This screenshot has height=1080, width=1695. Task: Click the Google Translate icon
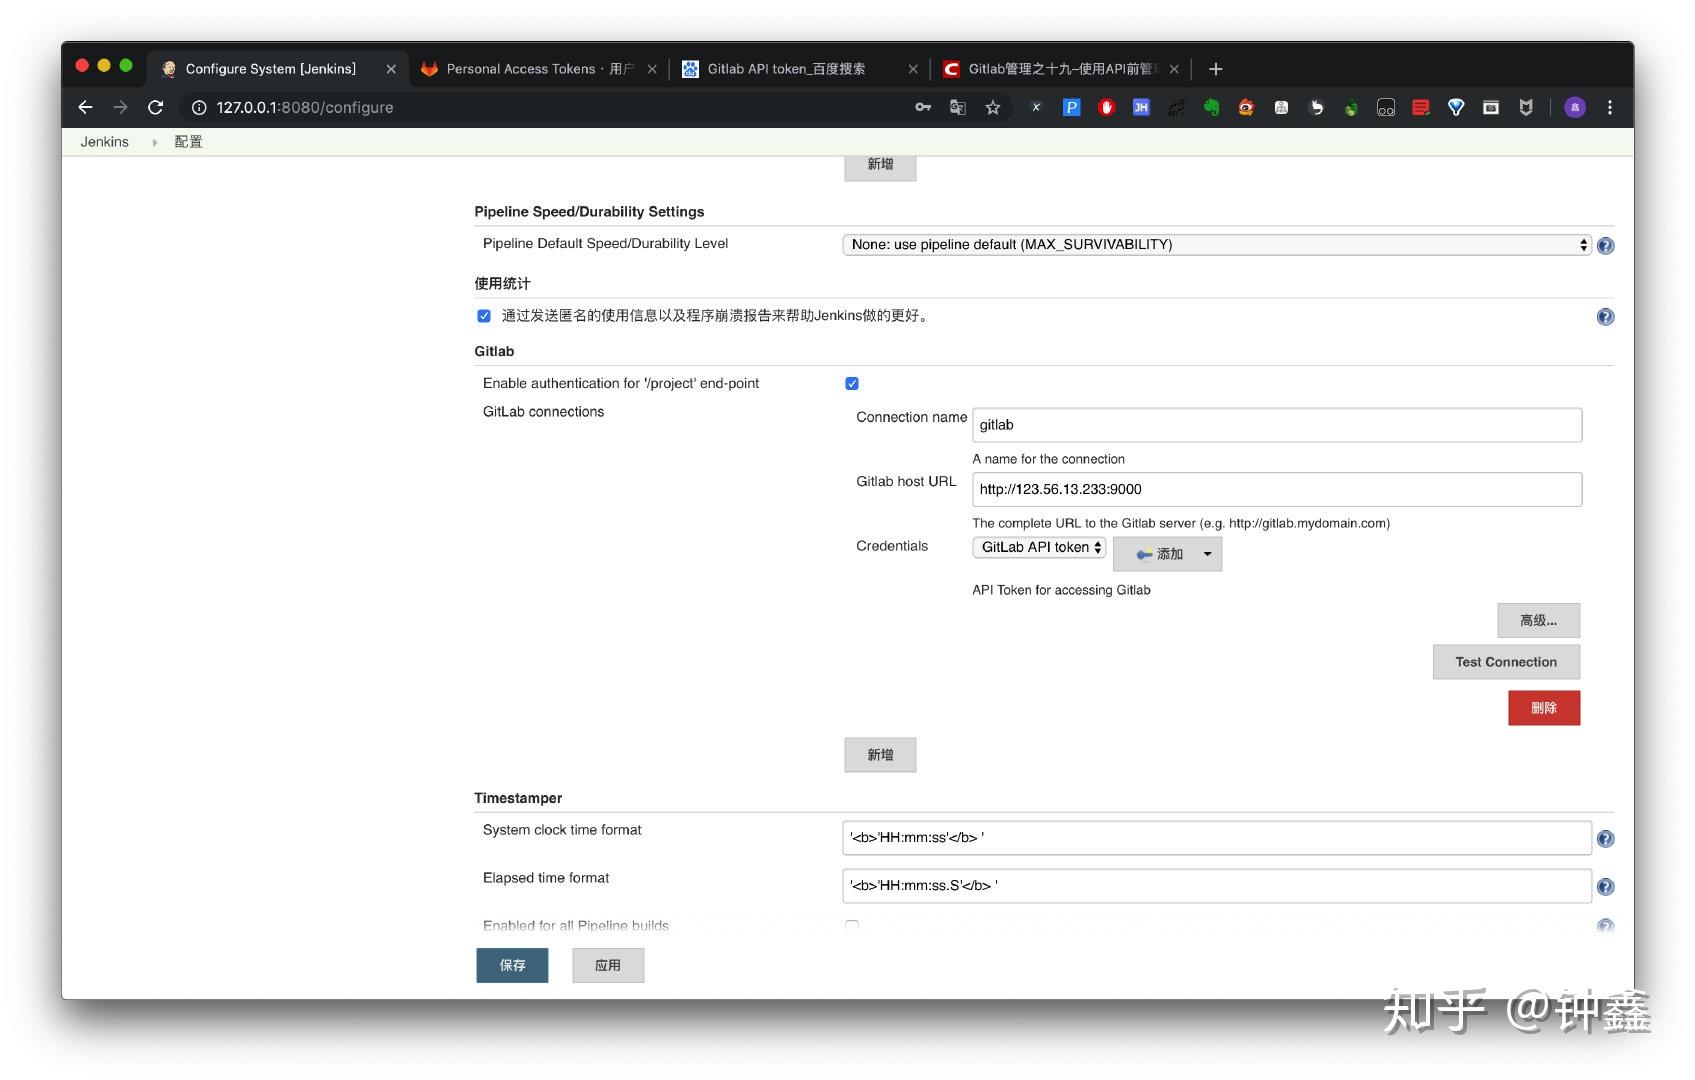(x=957, y=107)
